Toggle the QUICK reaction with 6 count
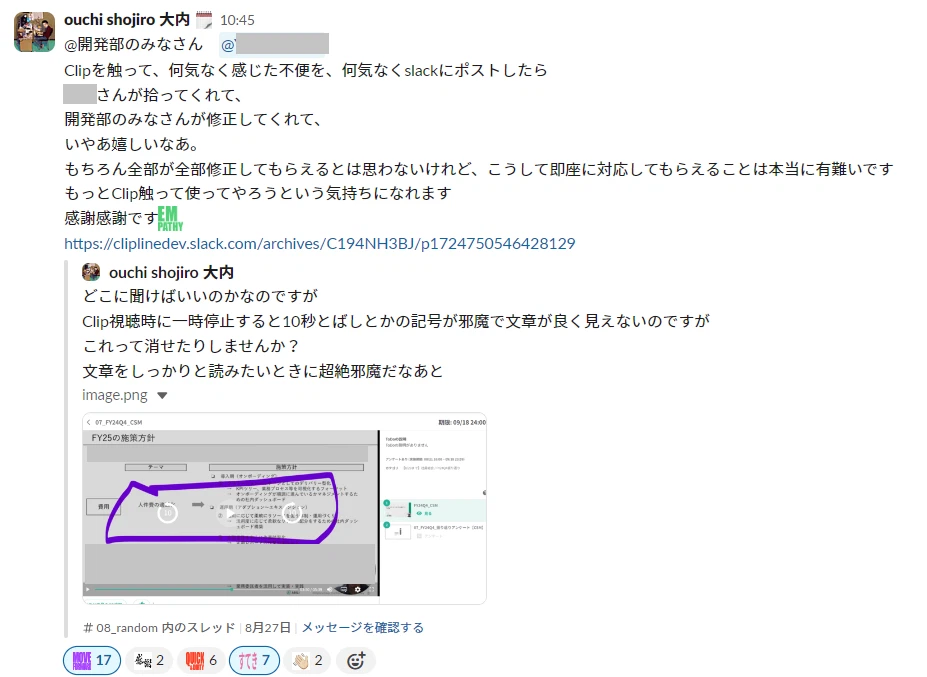This screenshot has width=927, height=677. (201, 660)
